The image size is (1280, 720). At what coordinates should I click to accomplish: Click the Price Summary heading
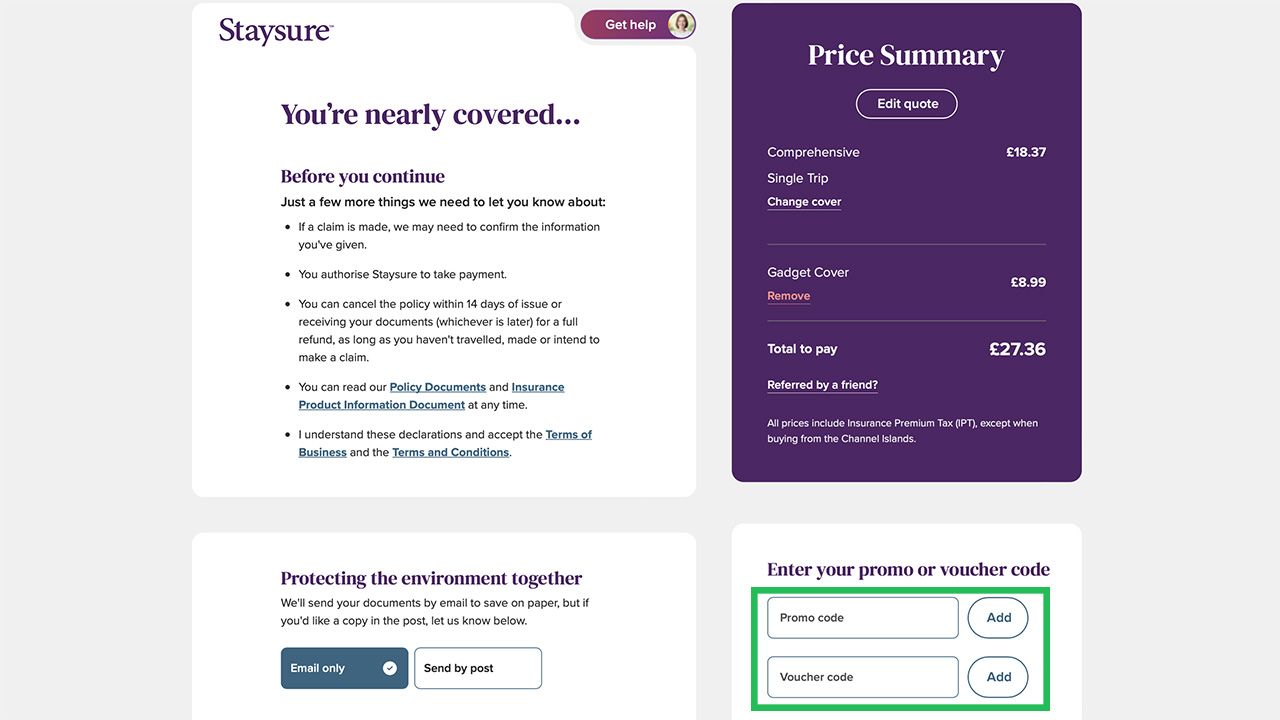[x=906, y=56]
